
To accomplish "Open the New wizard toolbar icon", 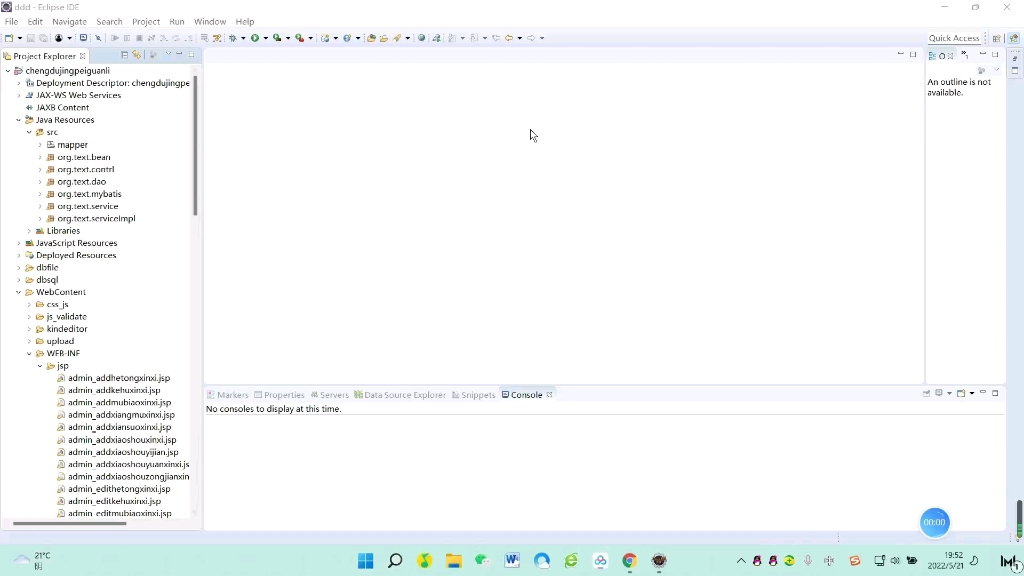I will pyautogui.click(x=9, y=38).
